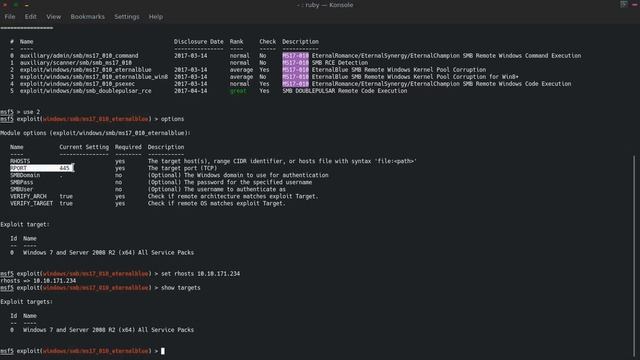Open the Bookmarks menu
Viewport: 640px width, 360px height.
87,17
